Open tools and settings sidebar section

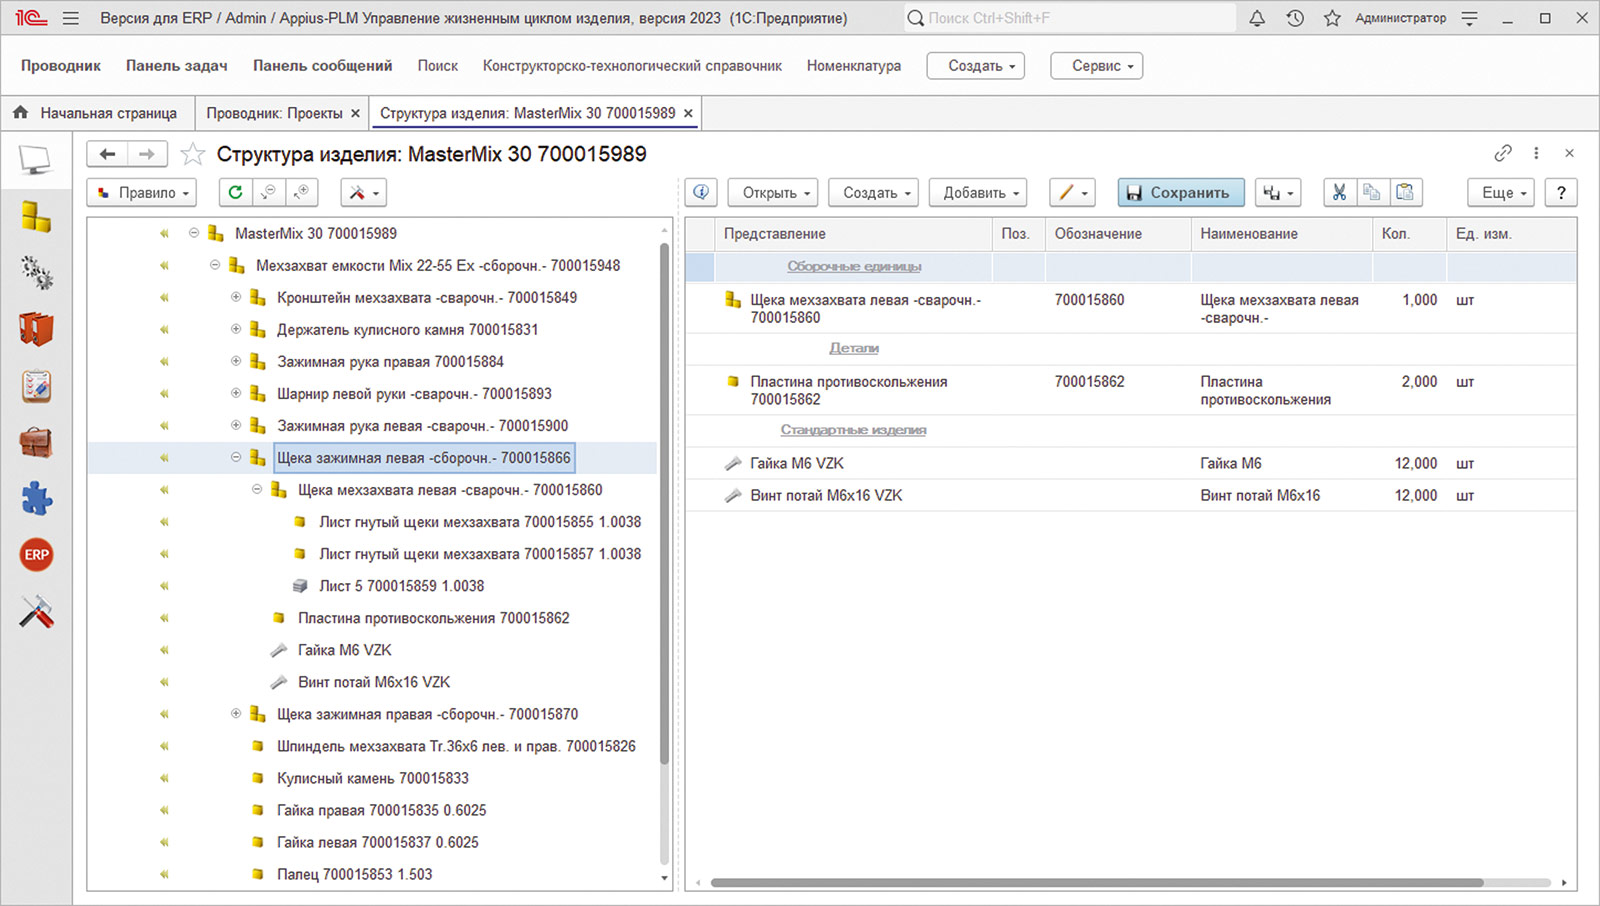36,612
